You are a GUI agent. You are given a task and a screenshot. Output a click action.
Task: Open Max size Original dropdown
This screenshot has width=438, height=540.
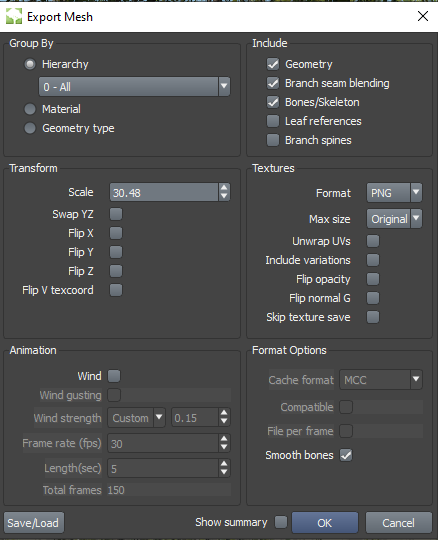pyautogui.click(x=394, y=219)
